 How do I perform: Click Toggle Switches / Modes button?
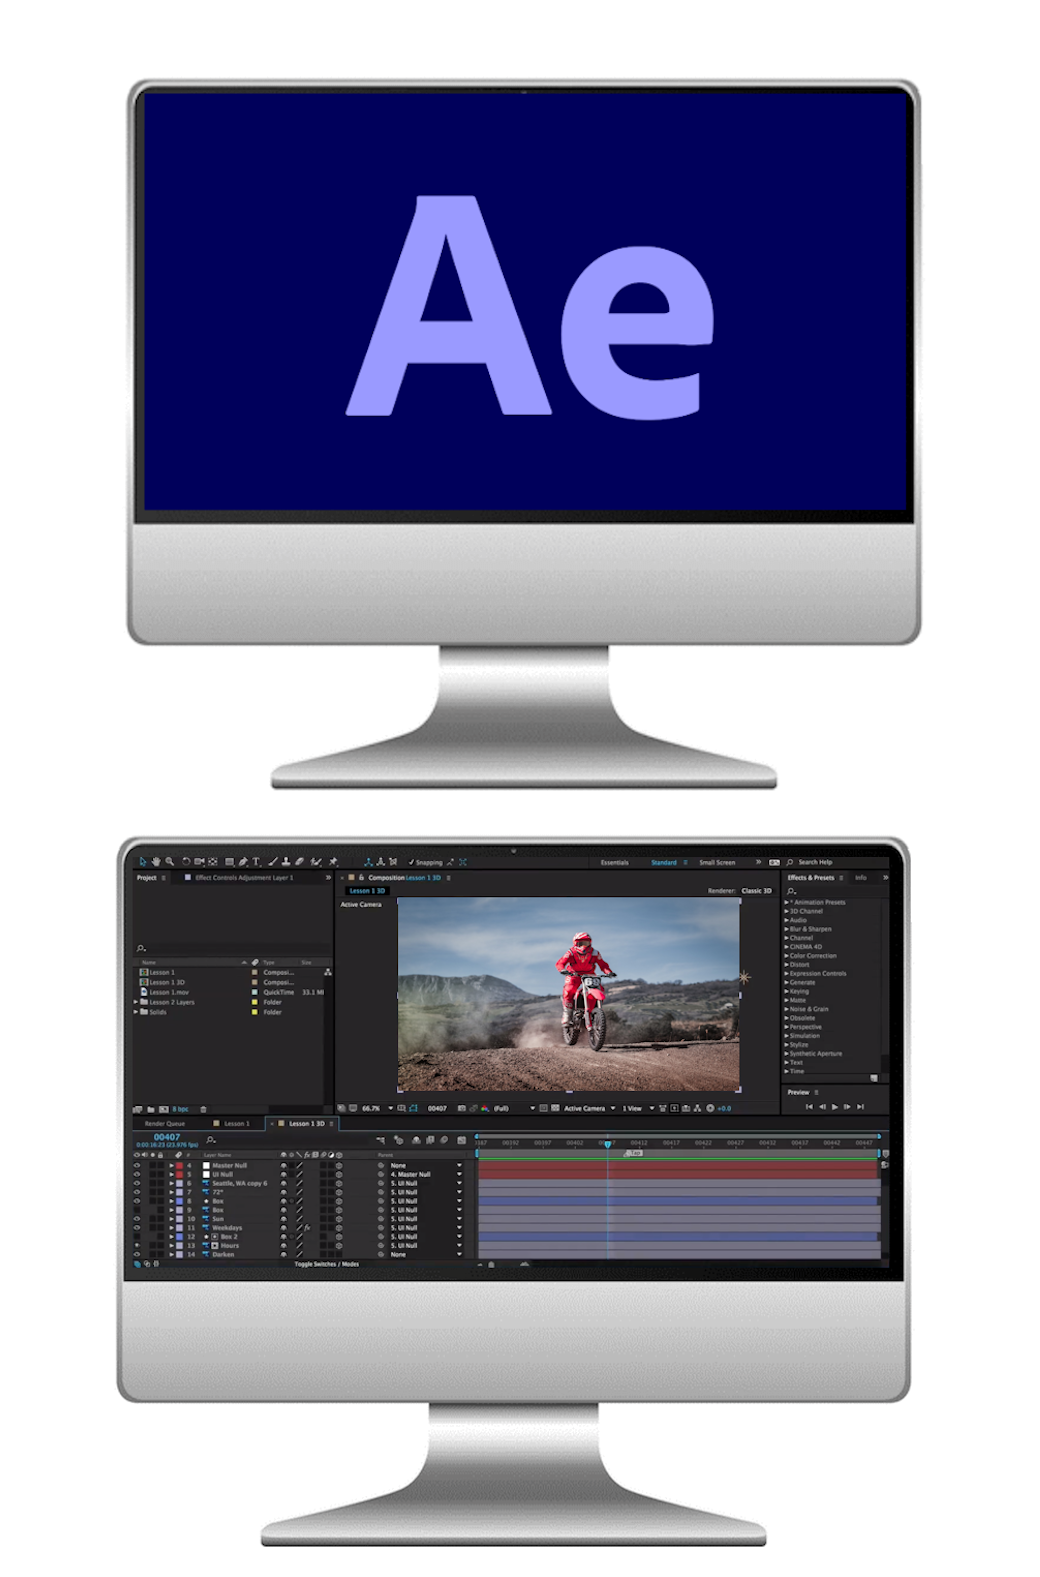coord(327,1264)
